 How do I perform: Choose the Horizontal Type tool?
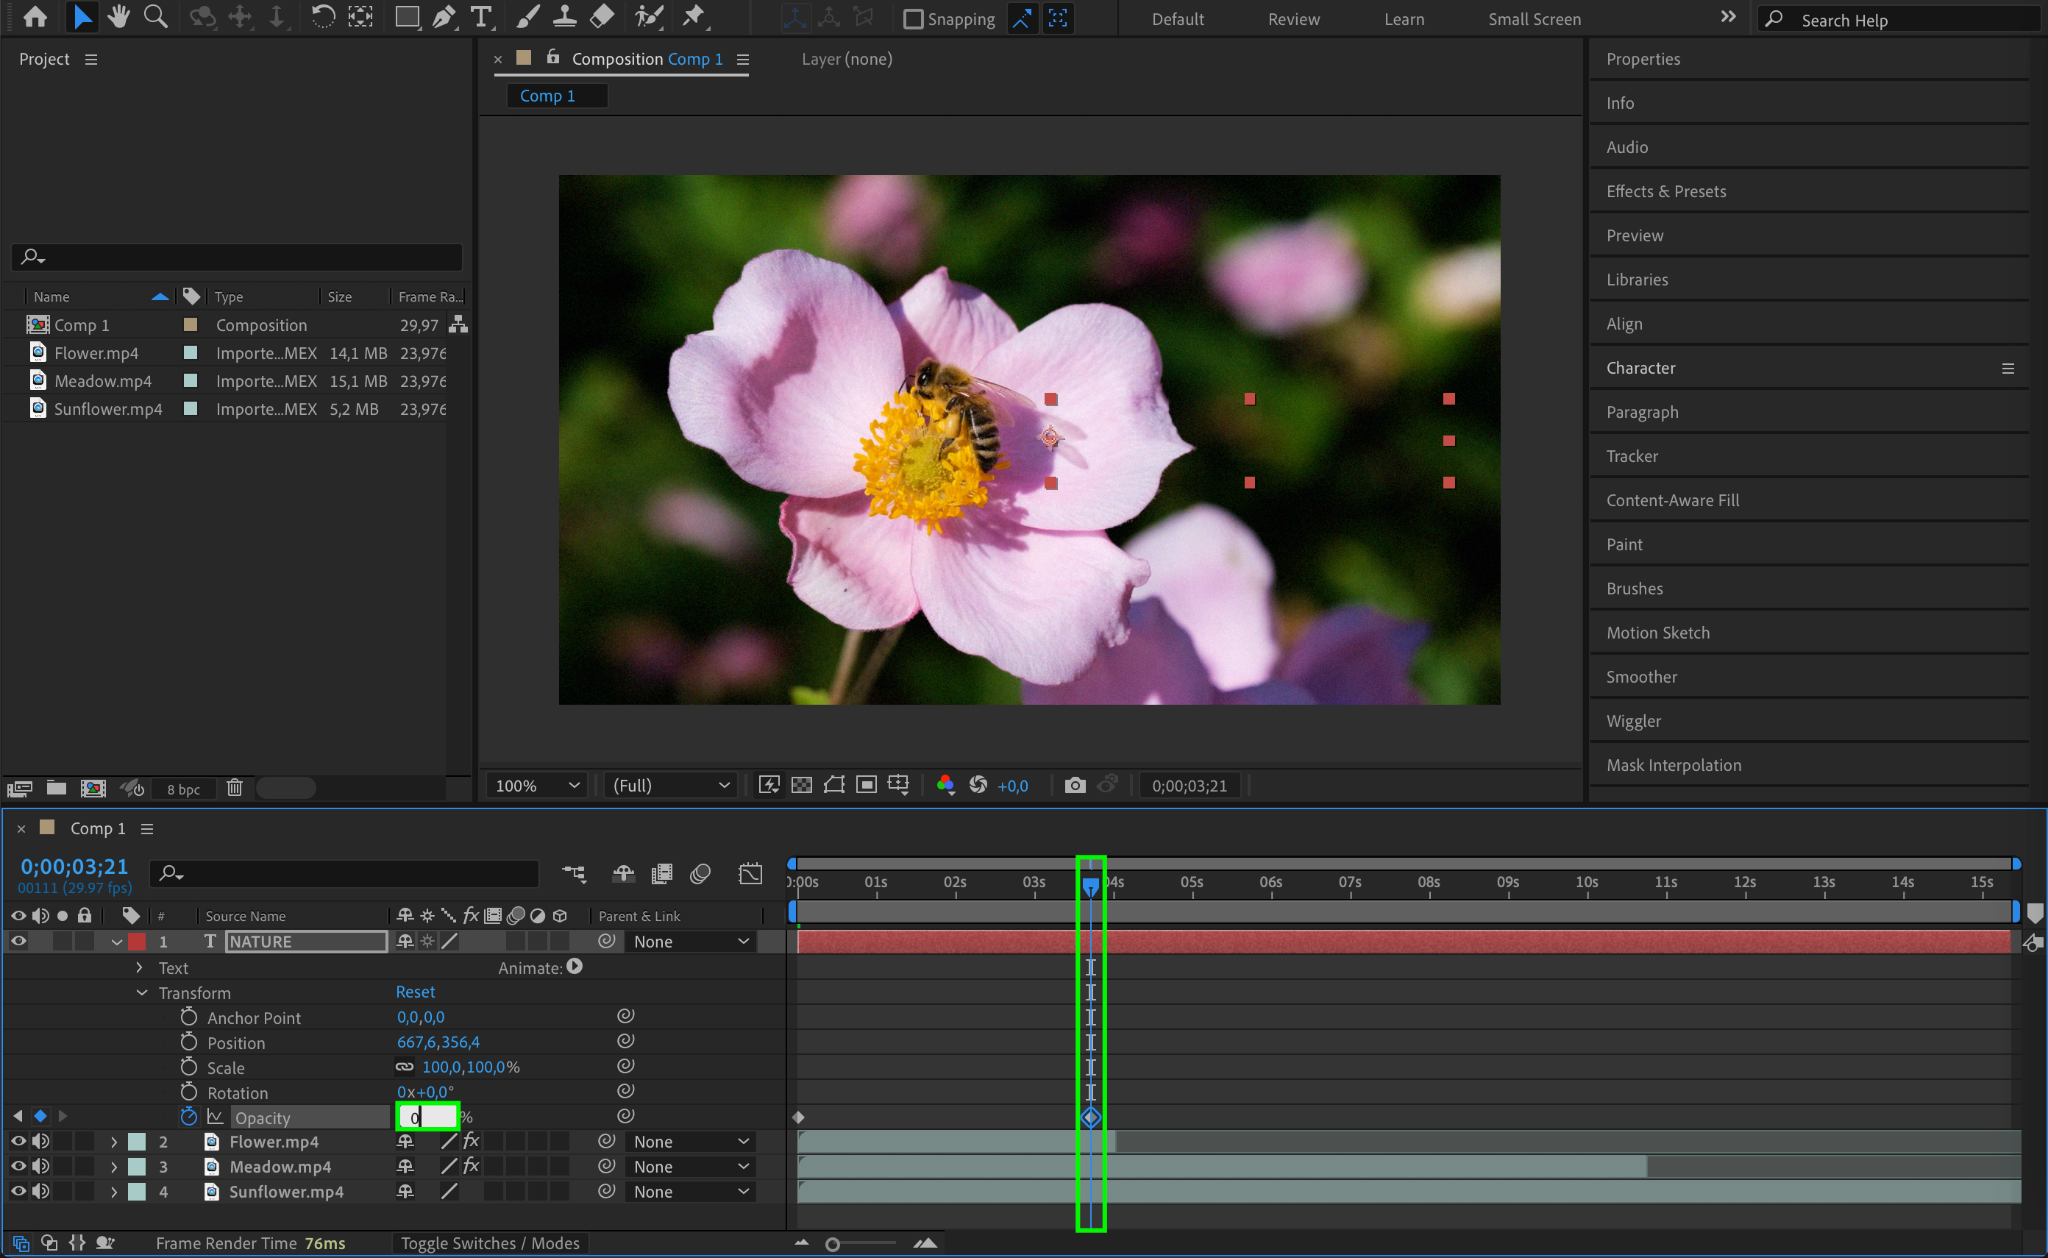click(481, 17)
